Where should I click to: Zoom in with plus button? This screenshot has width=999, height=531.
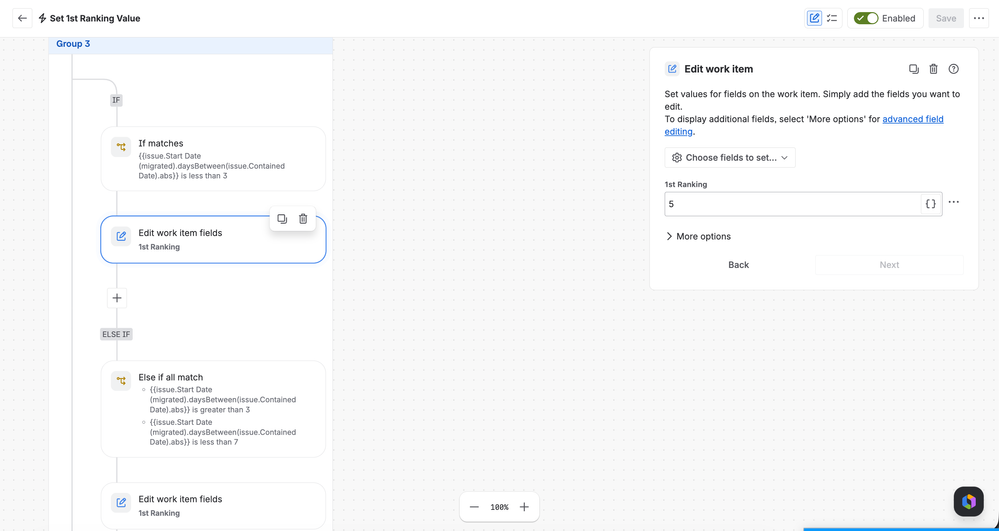(524, 507)
